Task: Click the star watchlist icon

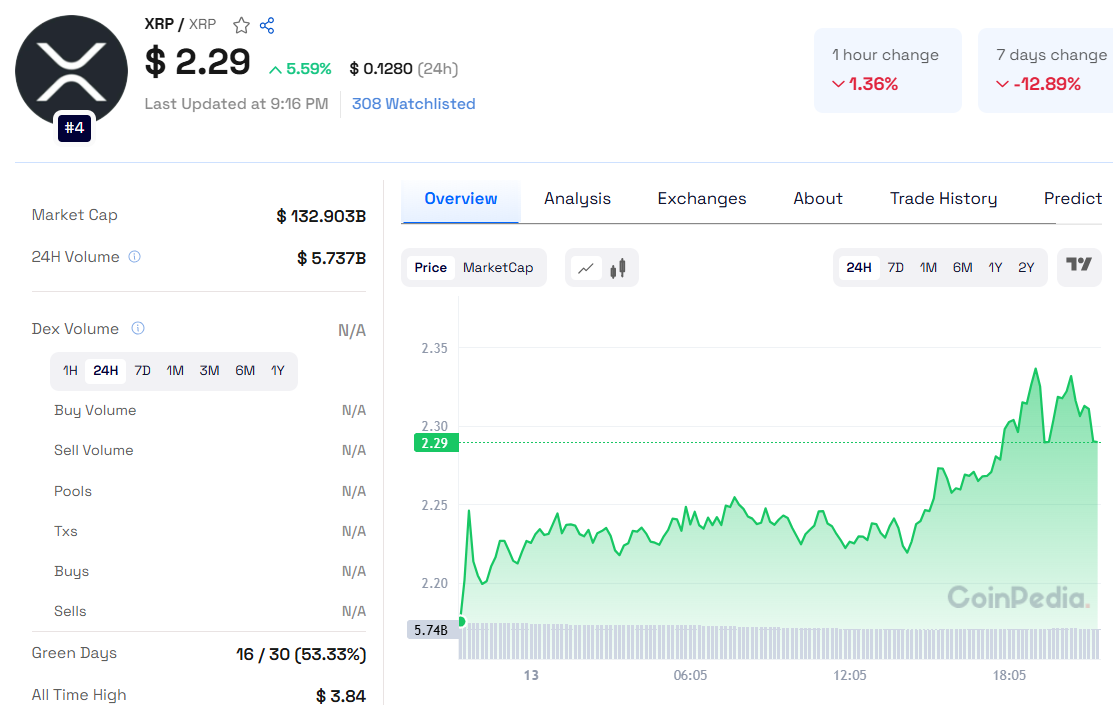Action: (x=241, y=26)
